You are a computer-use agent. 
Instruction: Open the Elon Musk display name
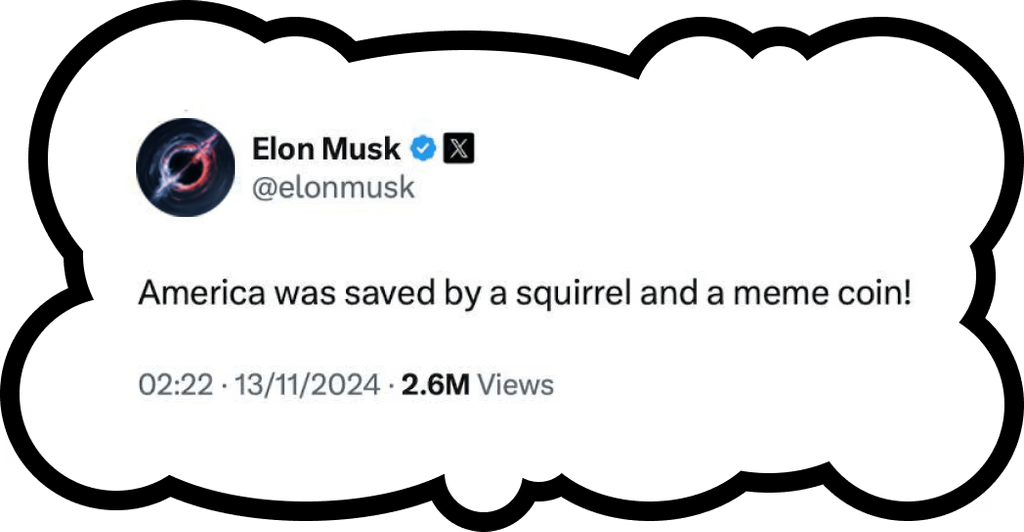(327, 150)
